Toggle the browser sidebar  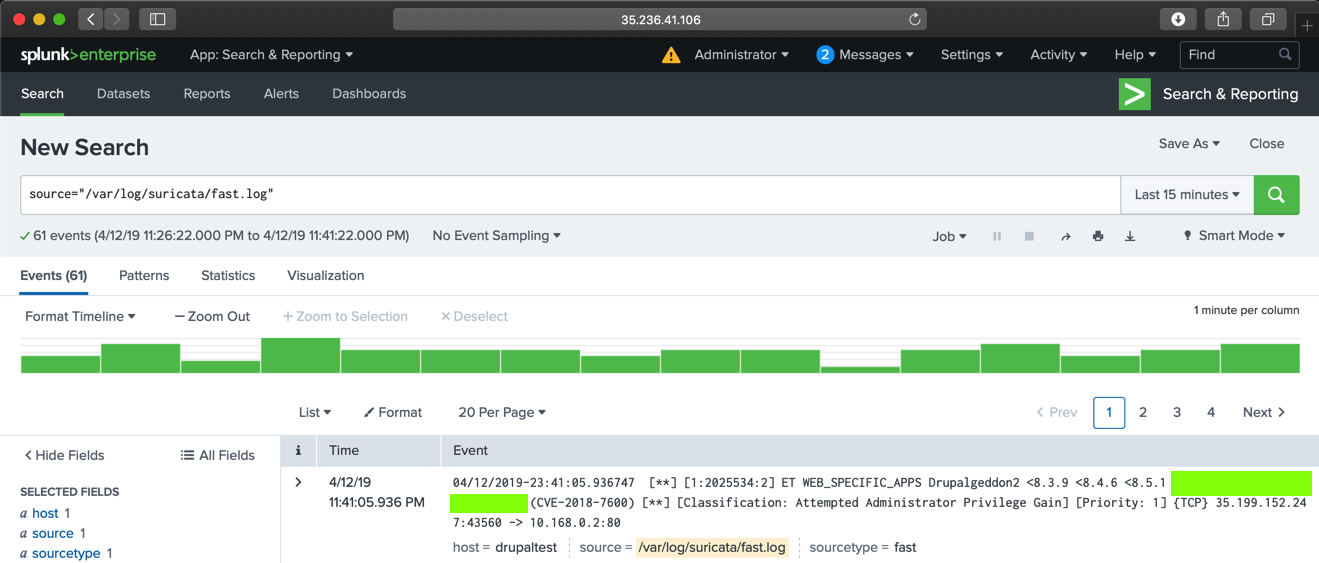click(x=157, y=19)
